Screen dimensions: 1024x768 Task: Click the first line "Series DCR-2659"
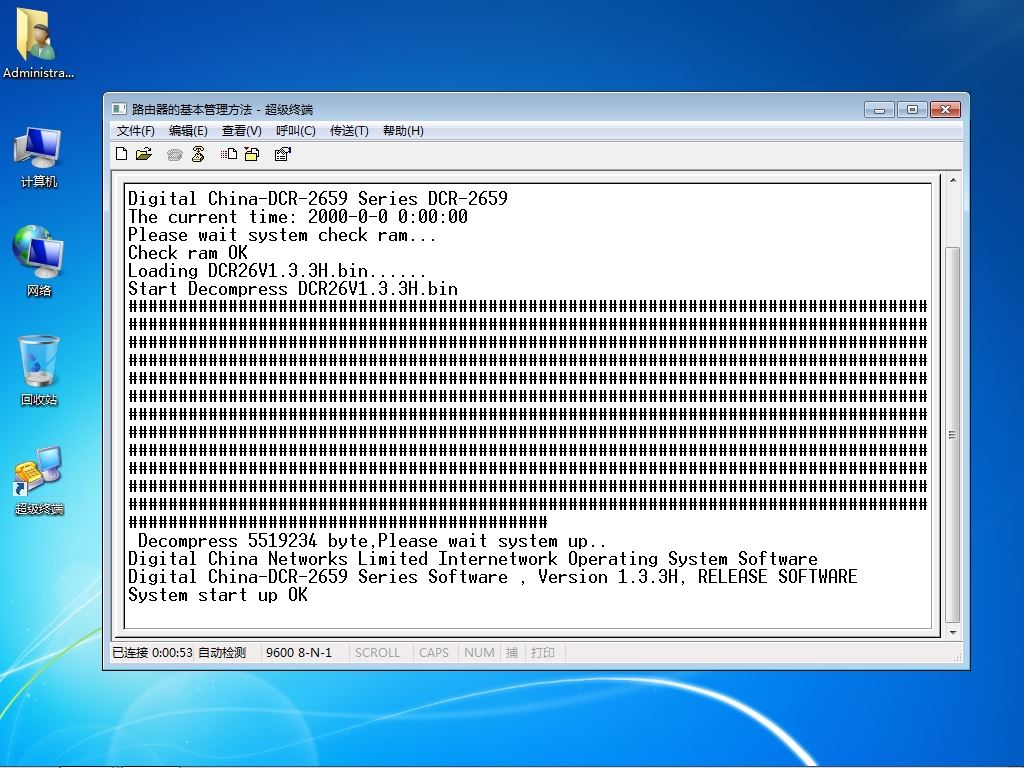point(318,199)
